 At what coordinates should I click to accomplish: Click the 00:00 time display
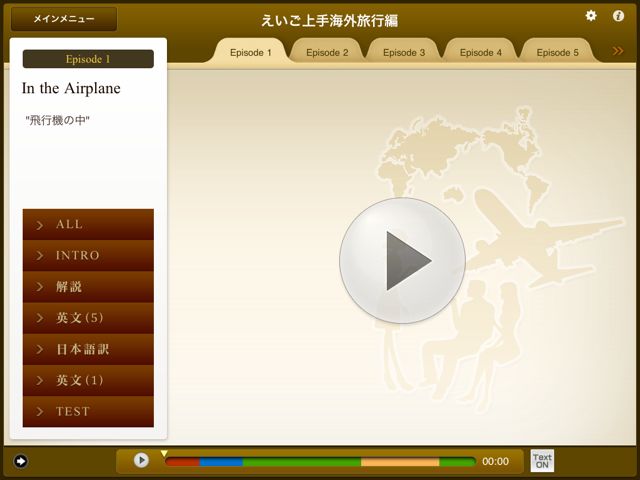pos(495,462)
